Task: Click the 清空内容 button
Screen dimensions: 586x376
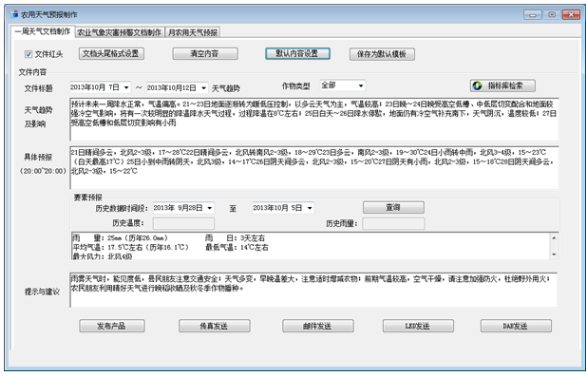Action: 205,53
